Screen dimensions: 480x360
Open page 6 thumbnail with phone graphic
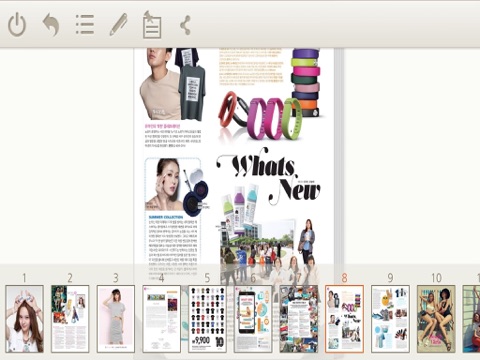(x=253, y=319)
